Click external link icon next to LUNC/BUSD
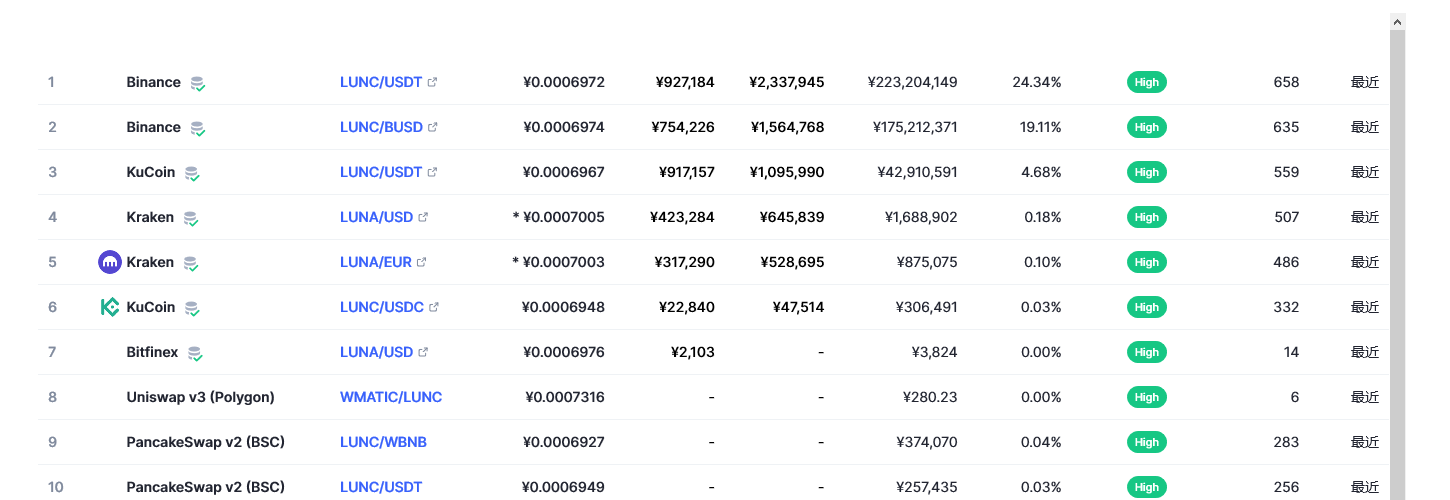The image size is (1450, 500). tap(432, 127)
